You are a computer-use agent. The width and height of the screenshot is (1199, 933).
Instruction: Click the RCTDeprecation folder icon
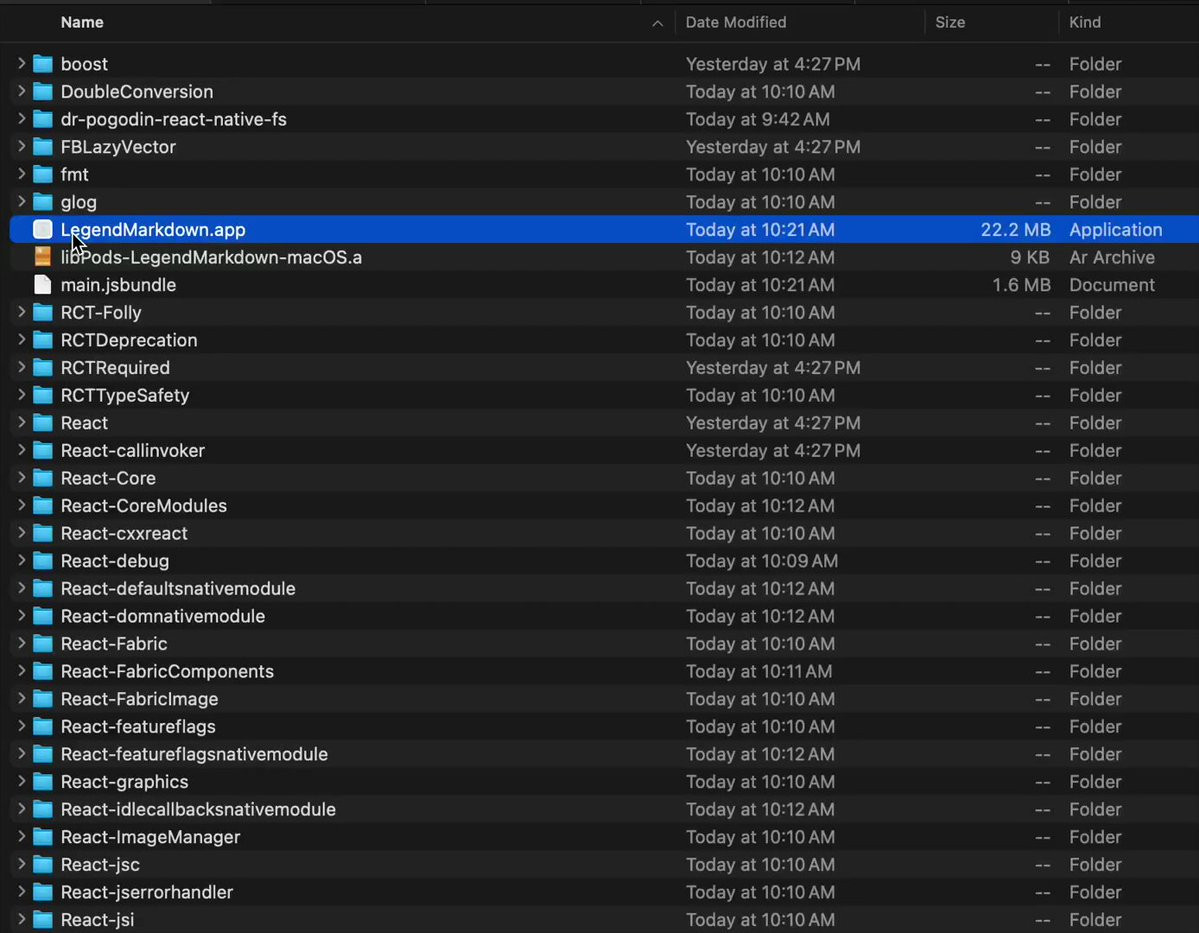43,340
